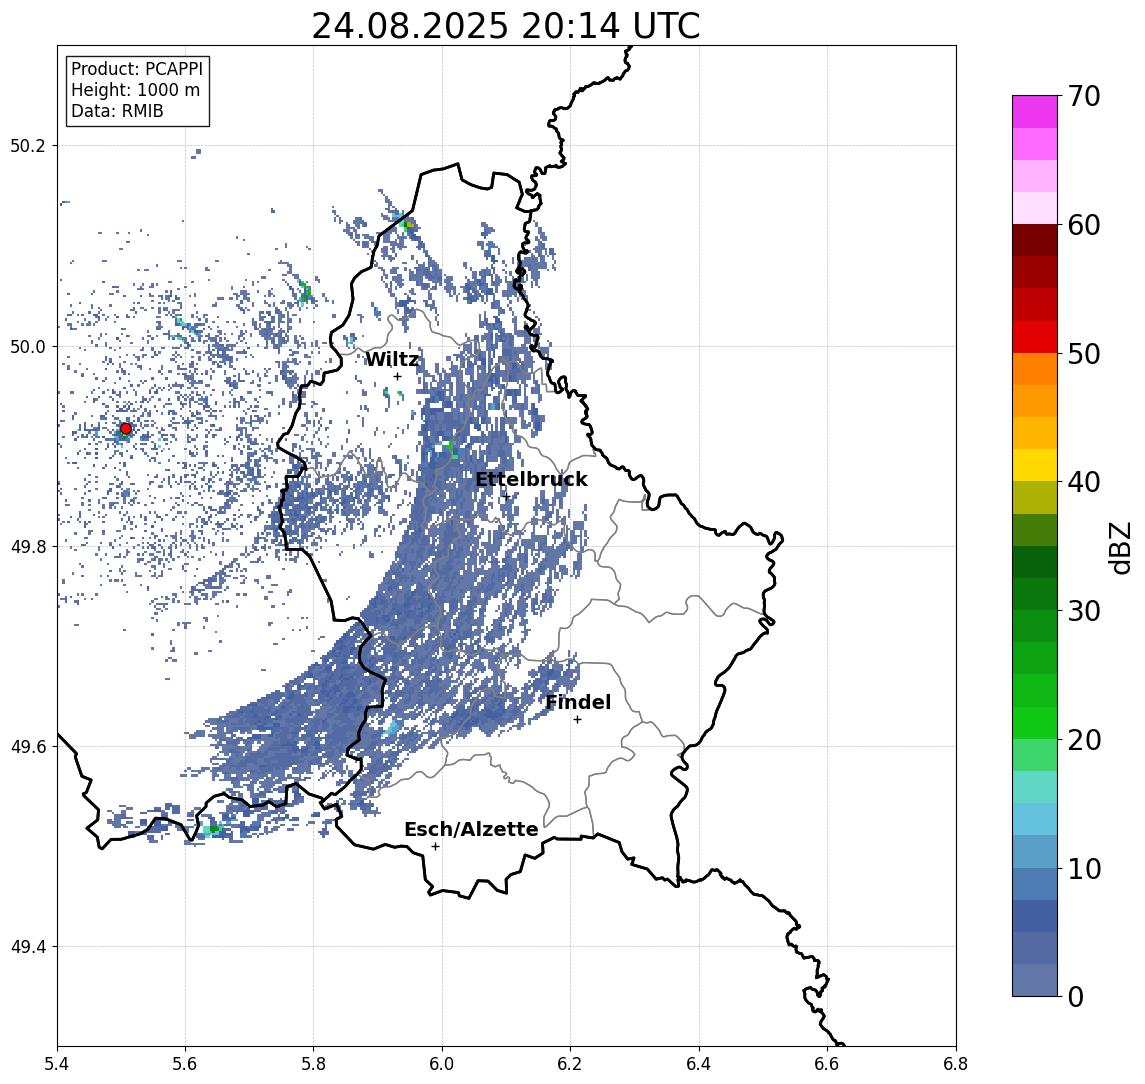Click the Wiltz city label
This screenshot has height=1084, width=1145.
[x=392, y=359]
